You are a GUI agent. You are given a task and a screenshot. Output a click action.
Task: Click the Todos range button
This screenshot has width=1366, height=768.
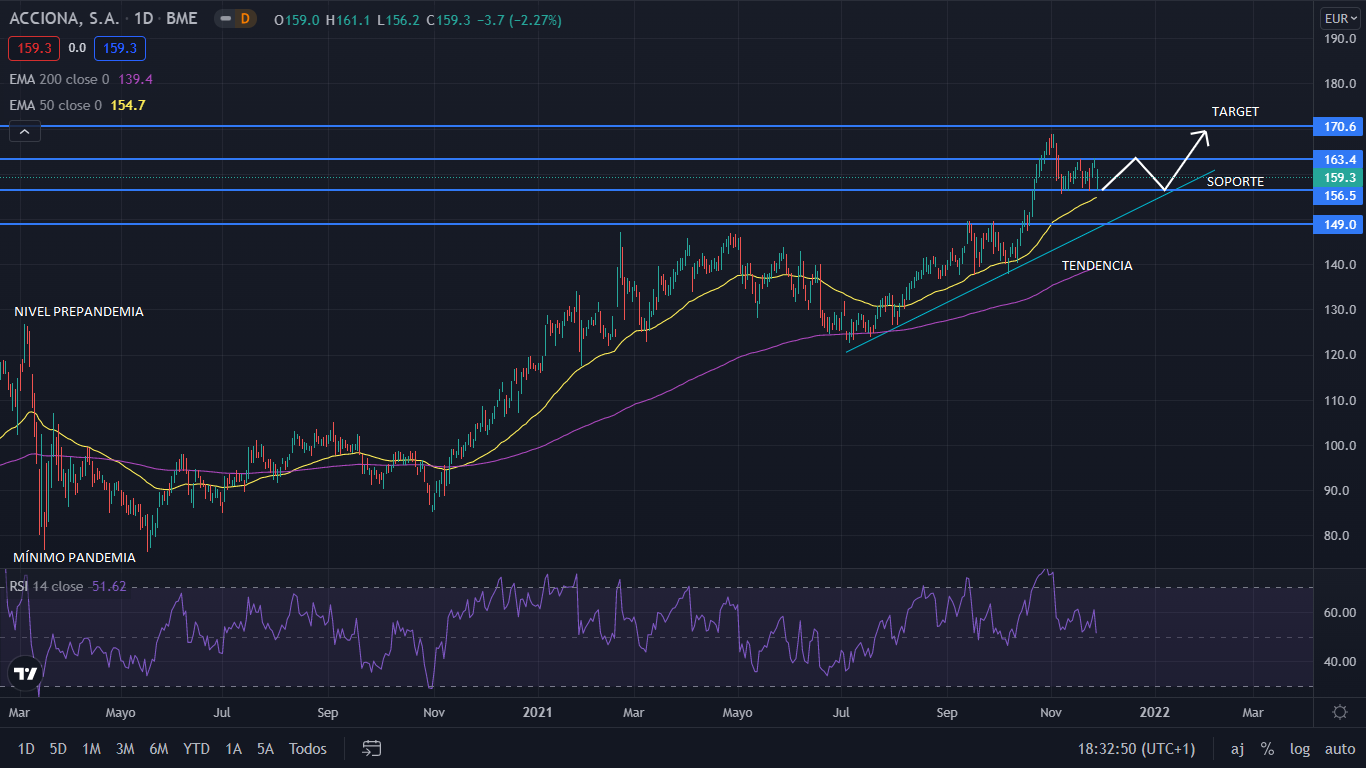coord(307,749)
